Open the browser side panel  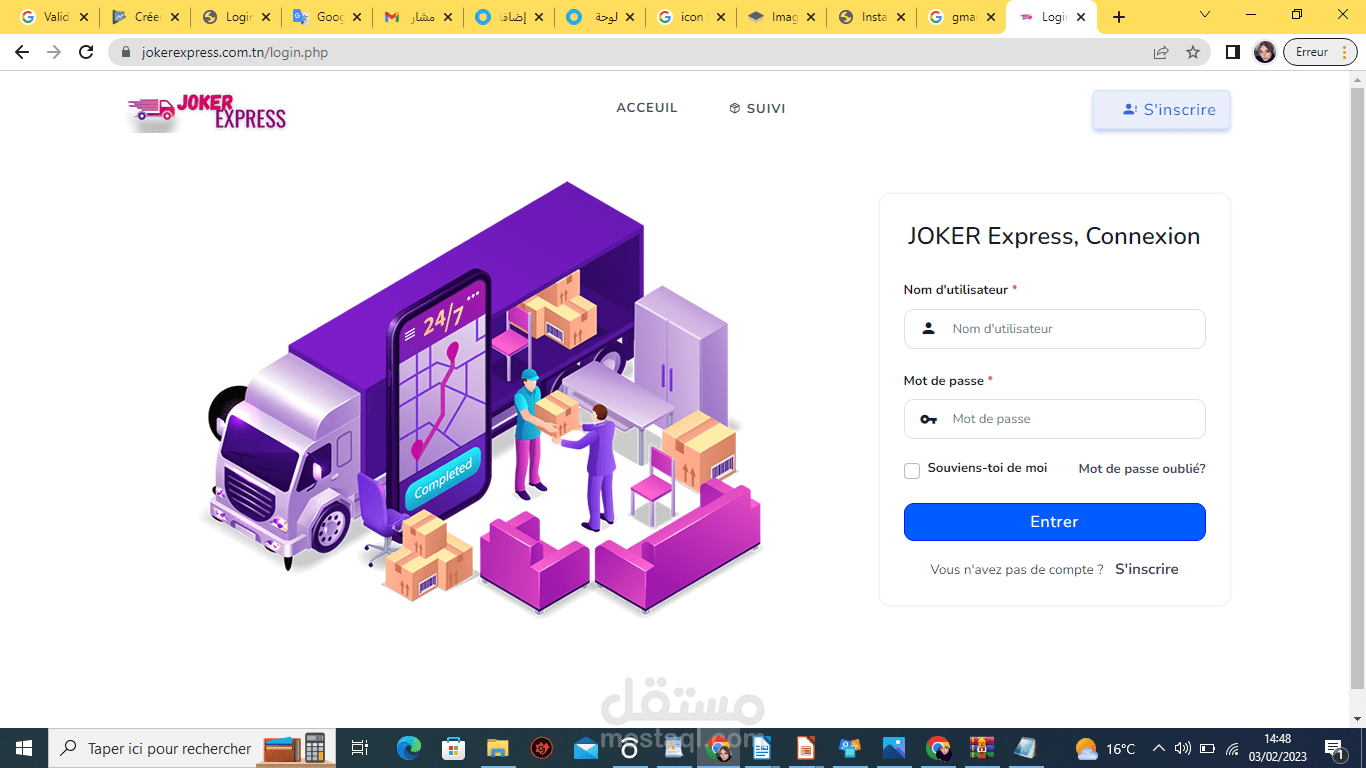1232,52
